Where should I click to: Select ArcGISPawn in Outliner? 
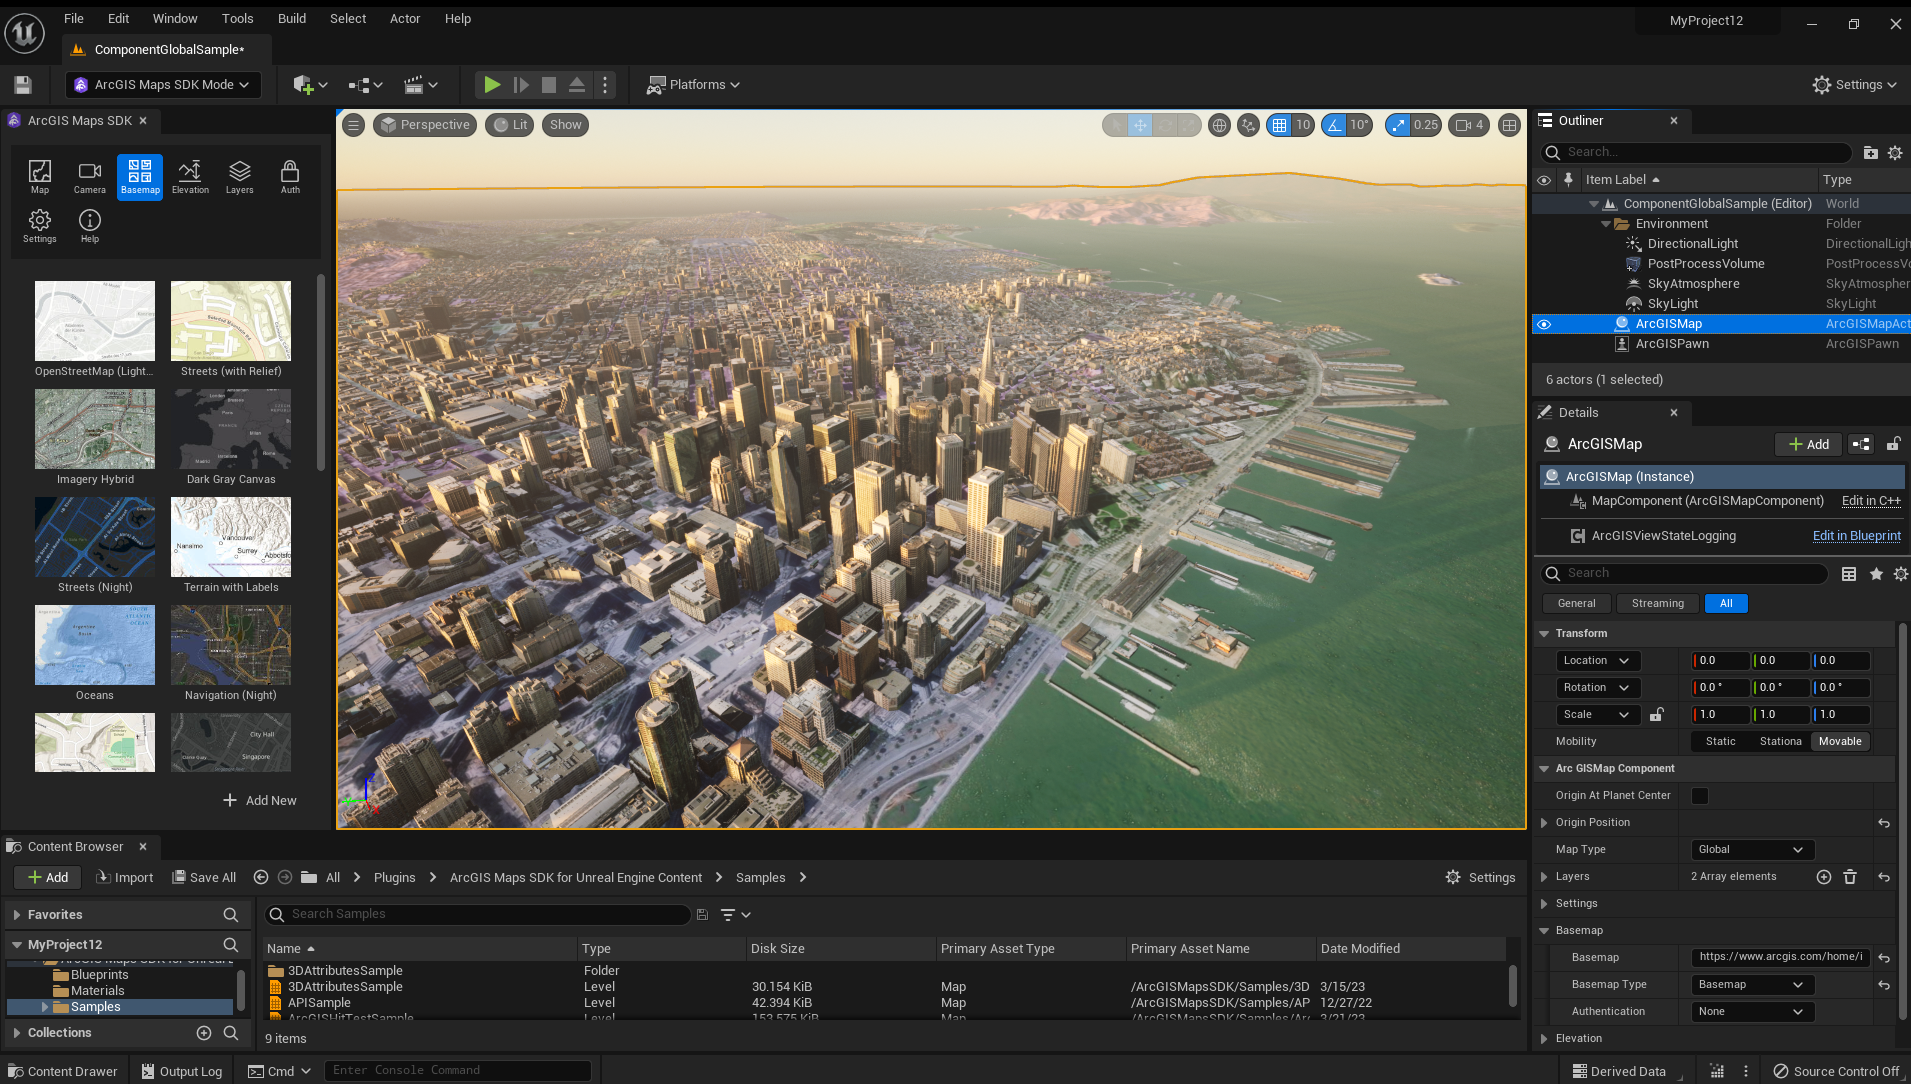(x=1672, y=344)
